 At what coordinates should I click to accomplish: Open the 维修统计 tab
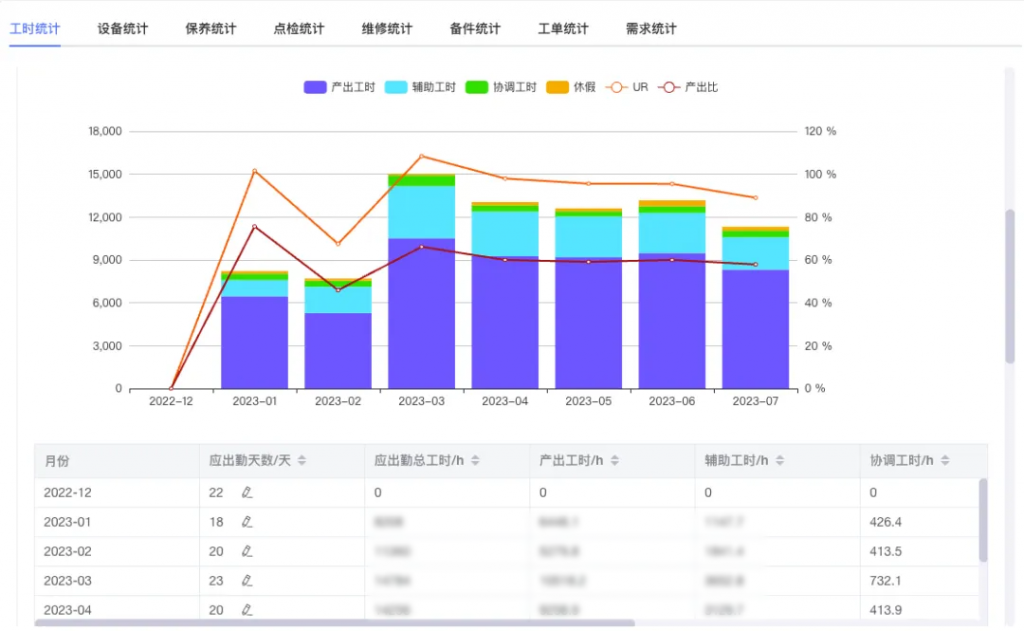pyautogui.click(x=387, y=29)
